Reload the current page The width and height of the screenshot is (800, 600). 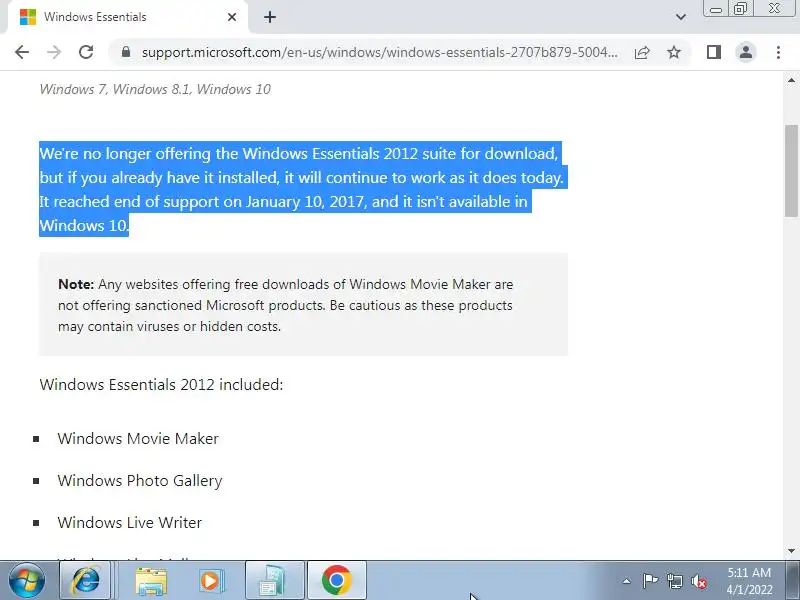tap(86, 52)
